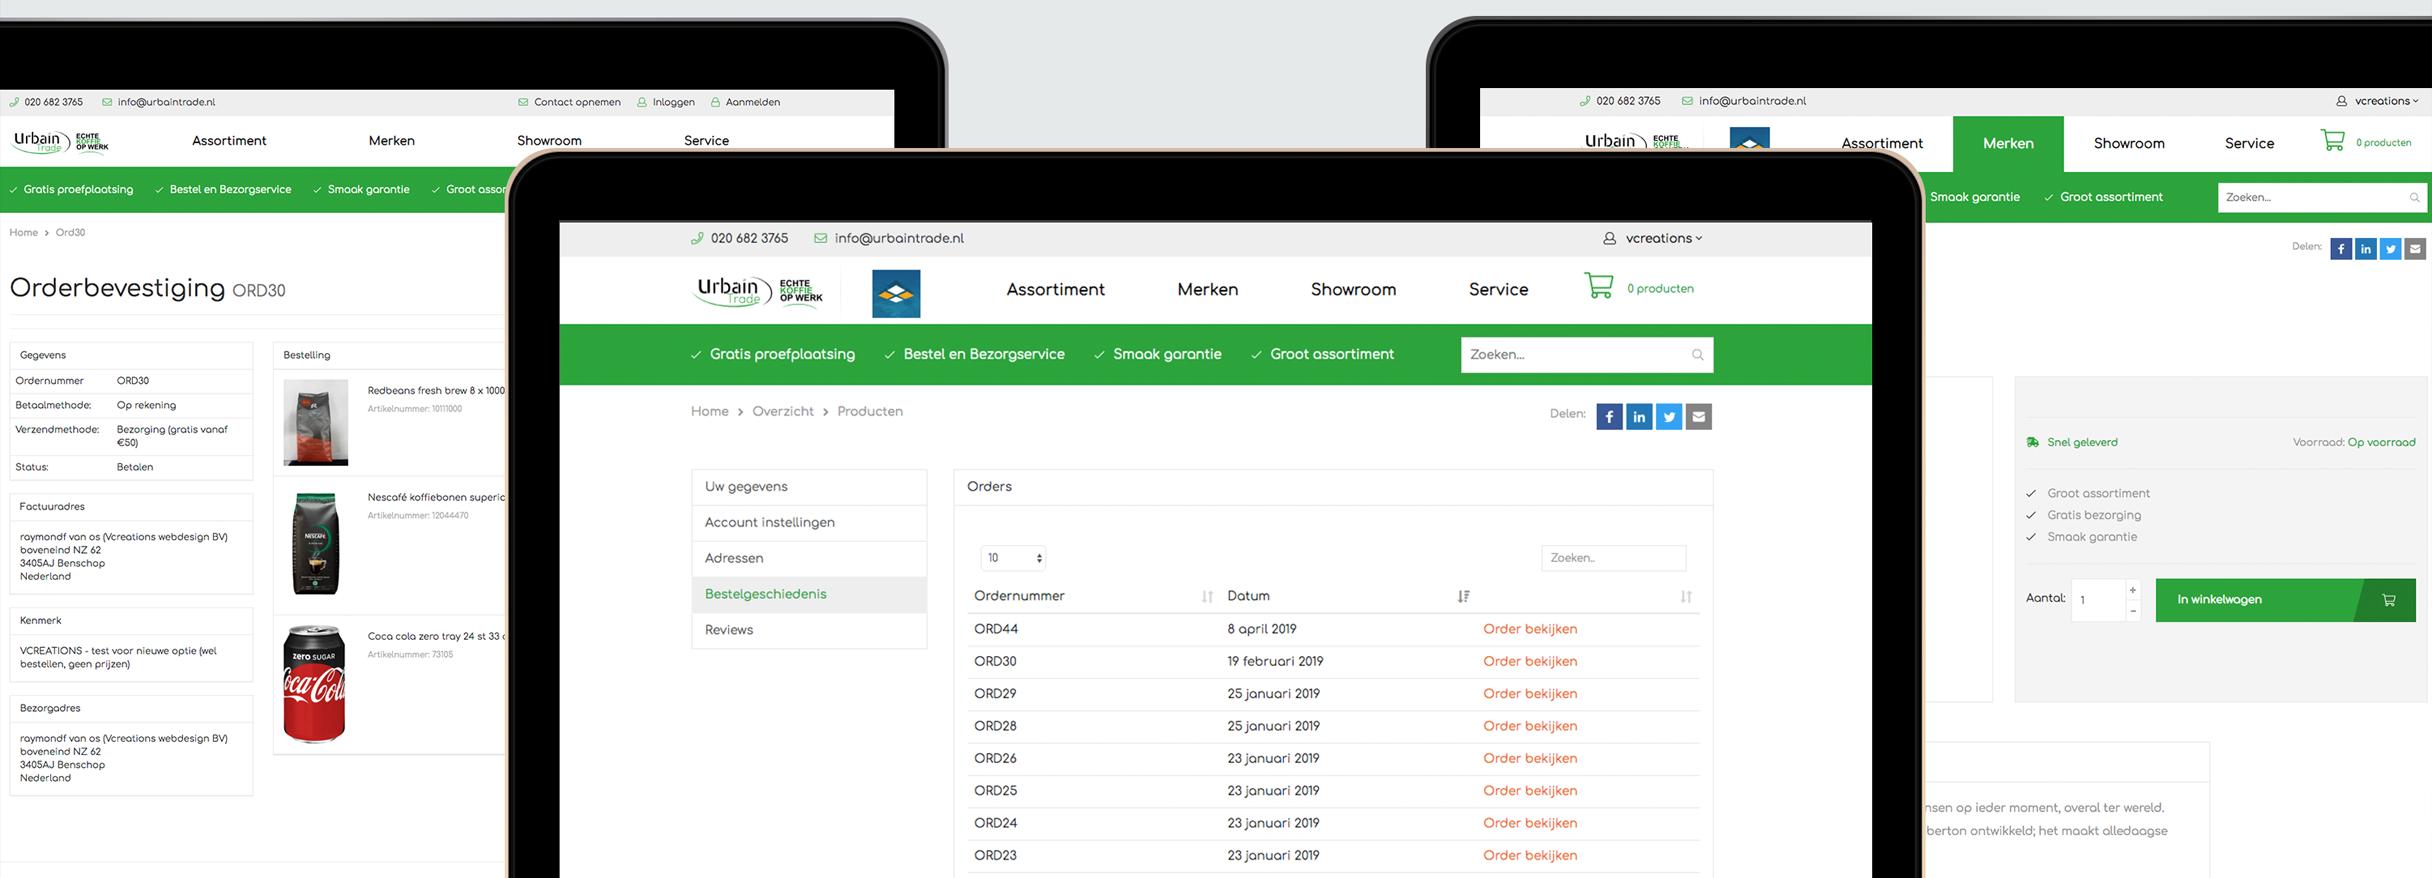Click Urbain Trade logo in center tablet

tap(759, 291)
